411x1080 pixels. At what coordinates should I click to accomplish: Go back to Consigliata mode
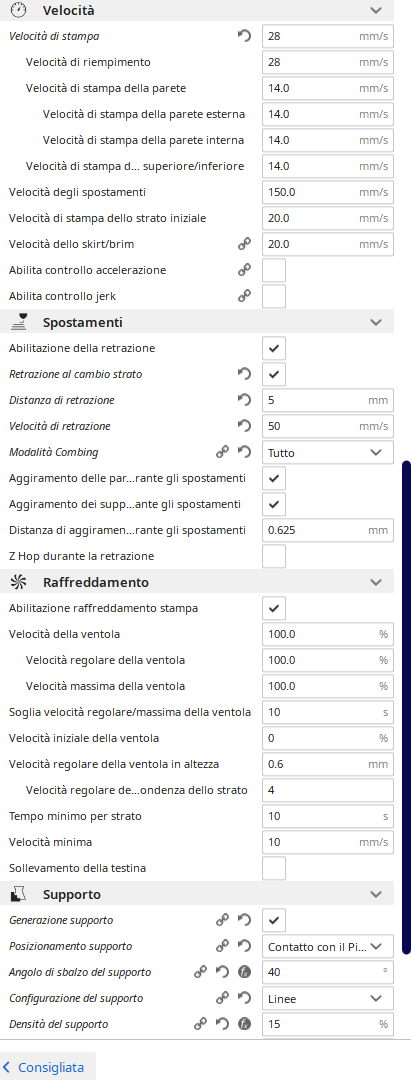pyautogui.click(x=43, y=1068)
